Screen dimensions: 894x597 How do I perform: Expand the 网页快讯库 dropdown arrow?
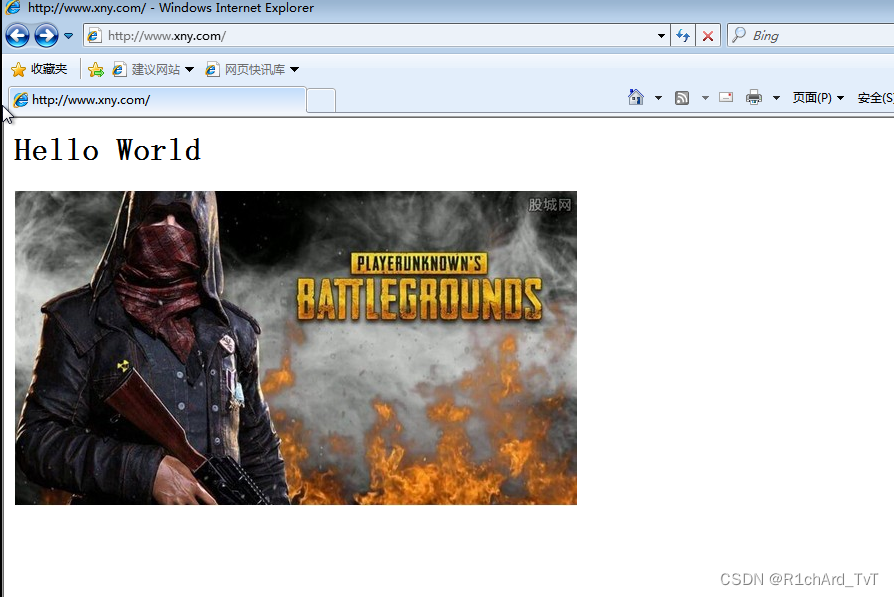click(294, 70)
